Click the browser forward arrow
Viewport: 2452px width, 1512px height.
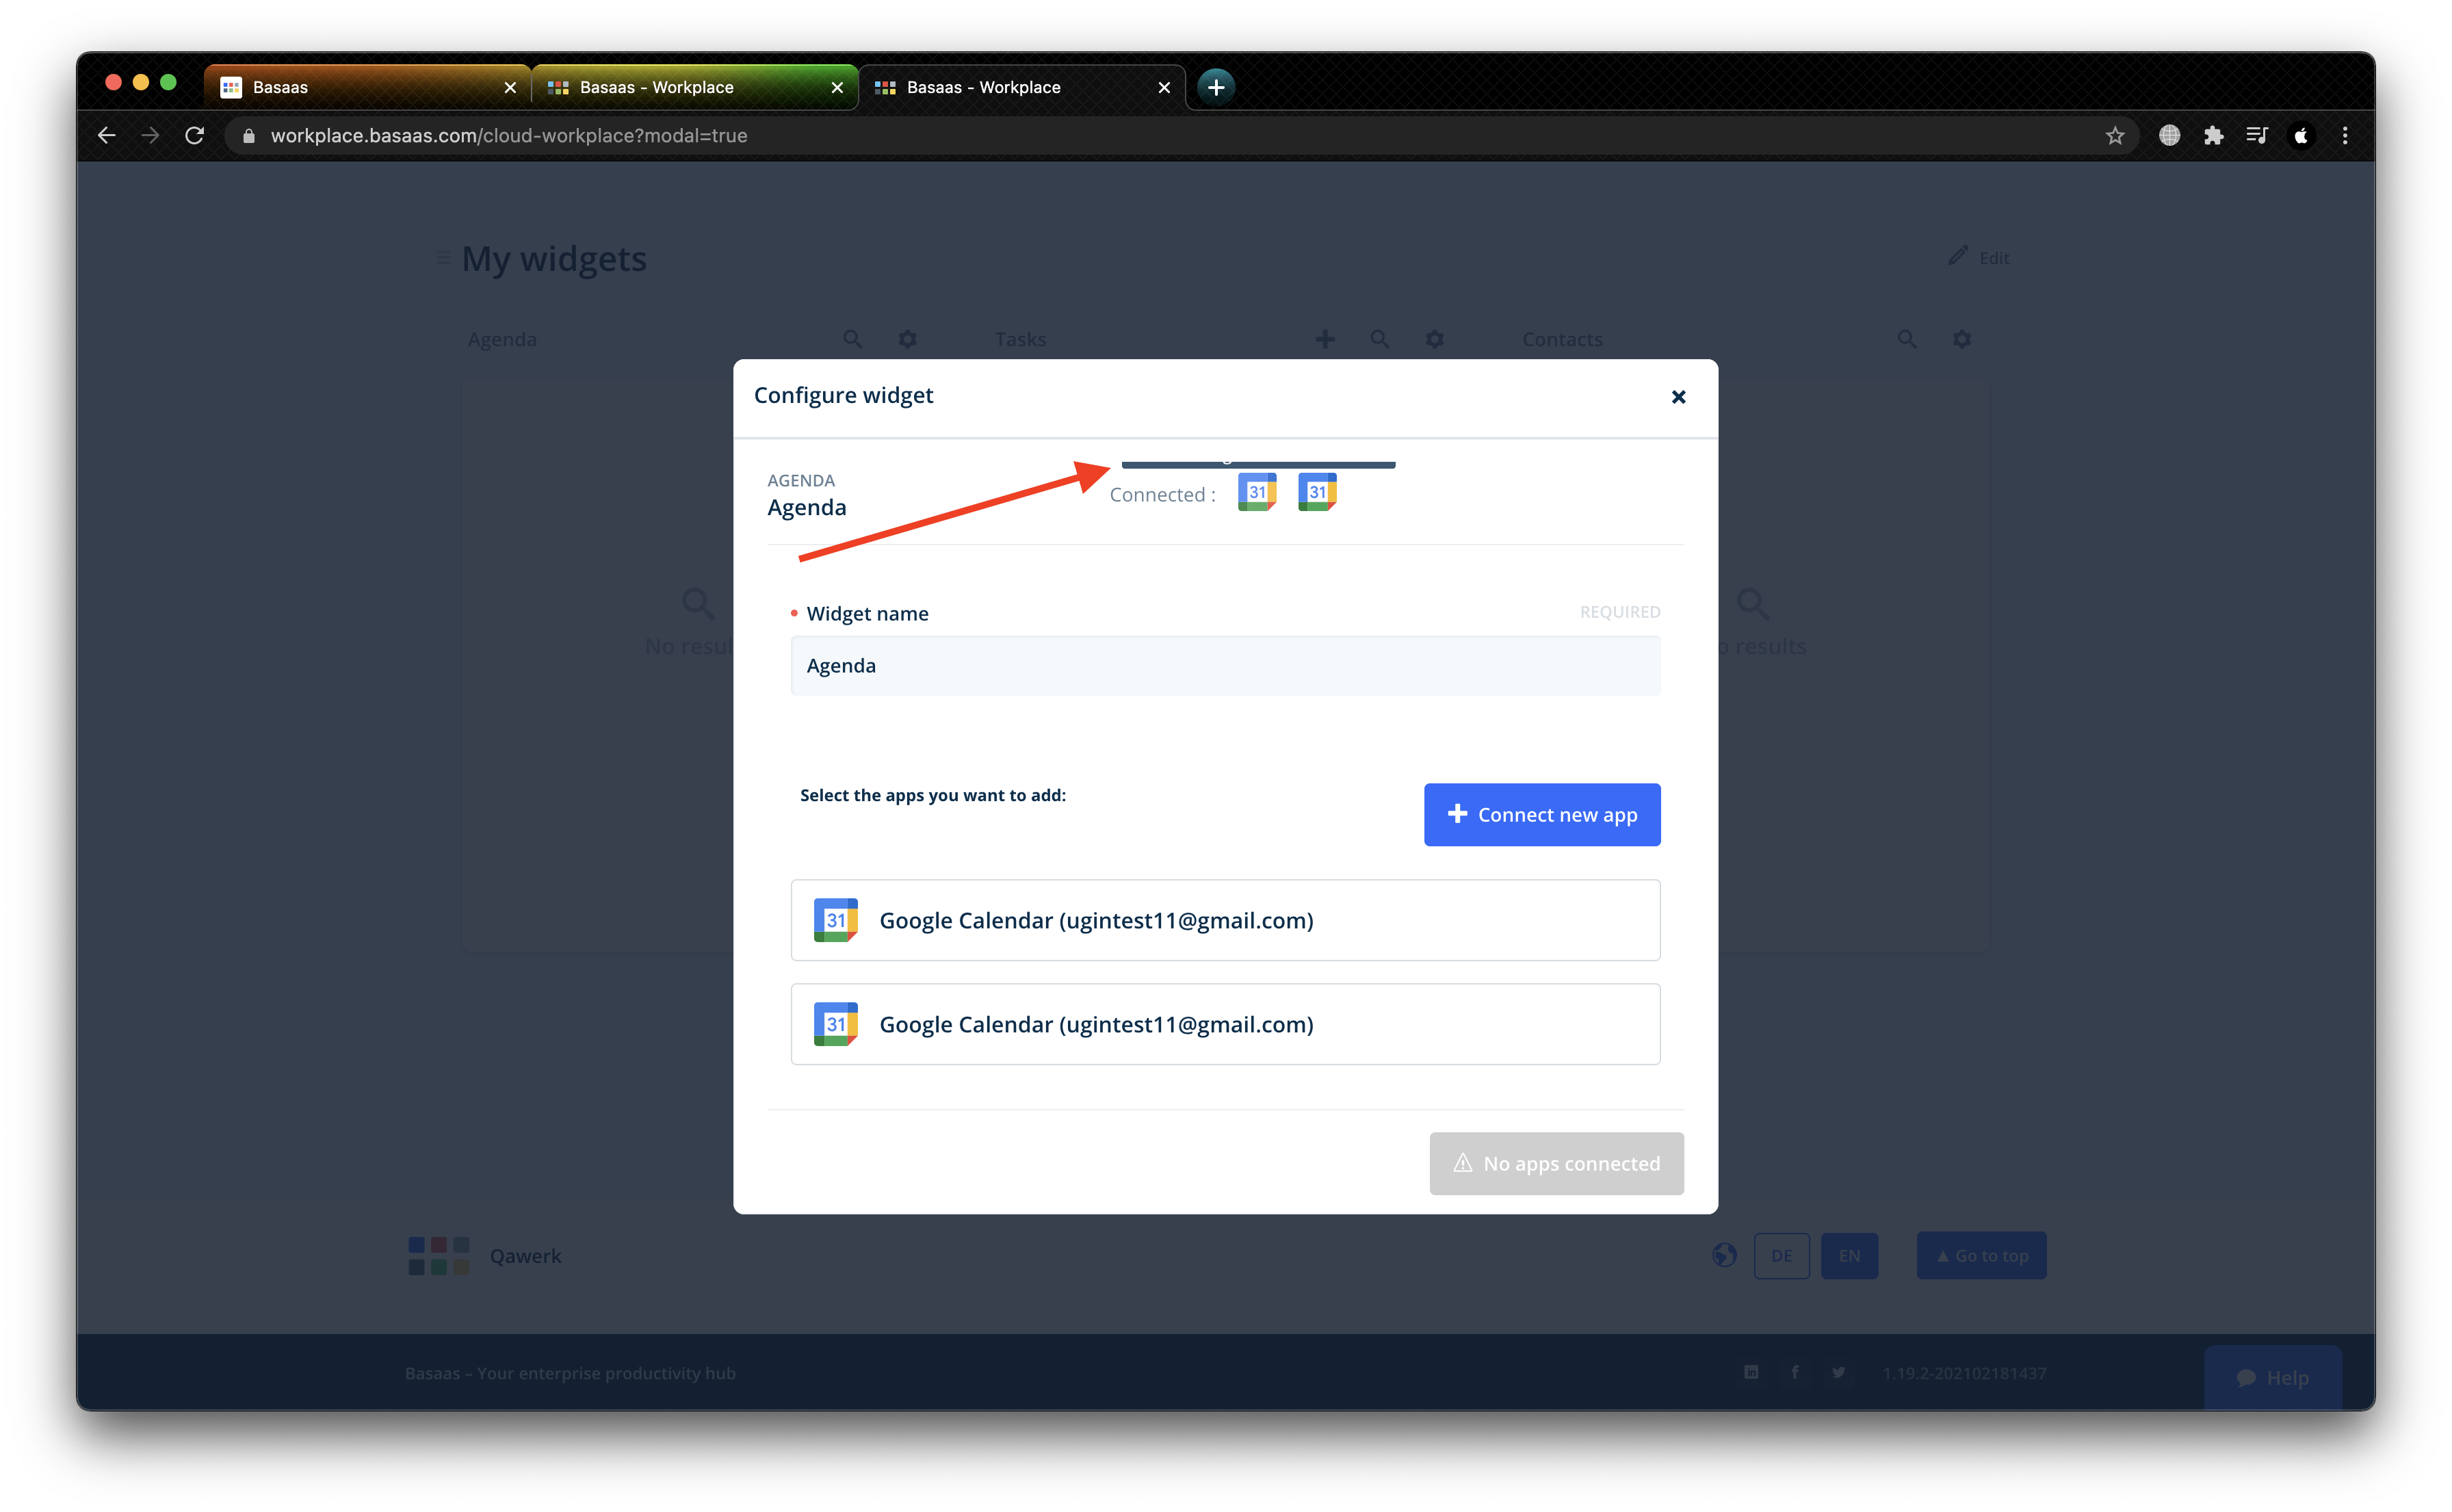coord(150,135)
